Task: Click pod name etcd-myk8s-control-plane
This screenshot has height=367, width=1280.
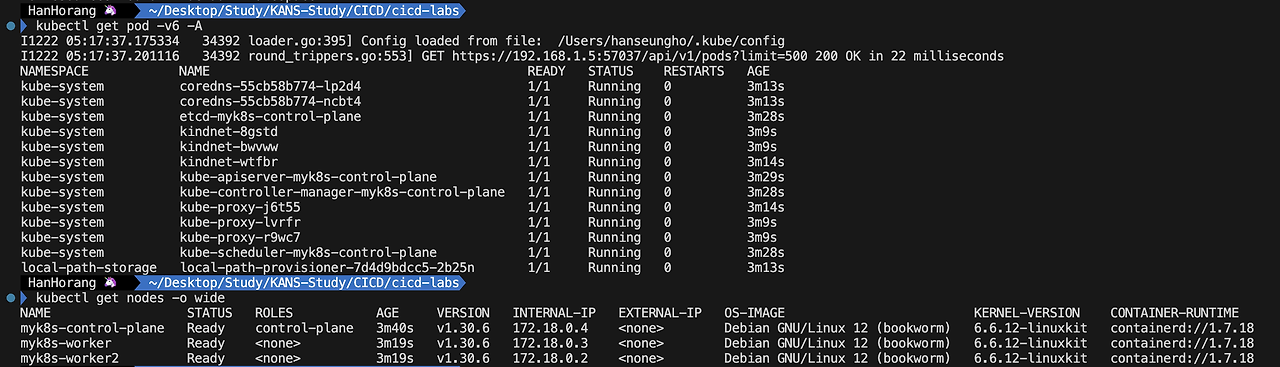Action: coord(270,116)
